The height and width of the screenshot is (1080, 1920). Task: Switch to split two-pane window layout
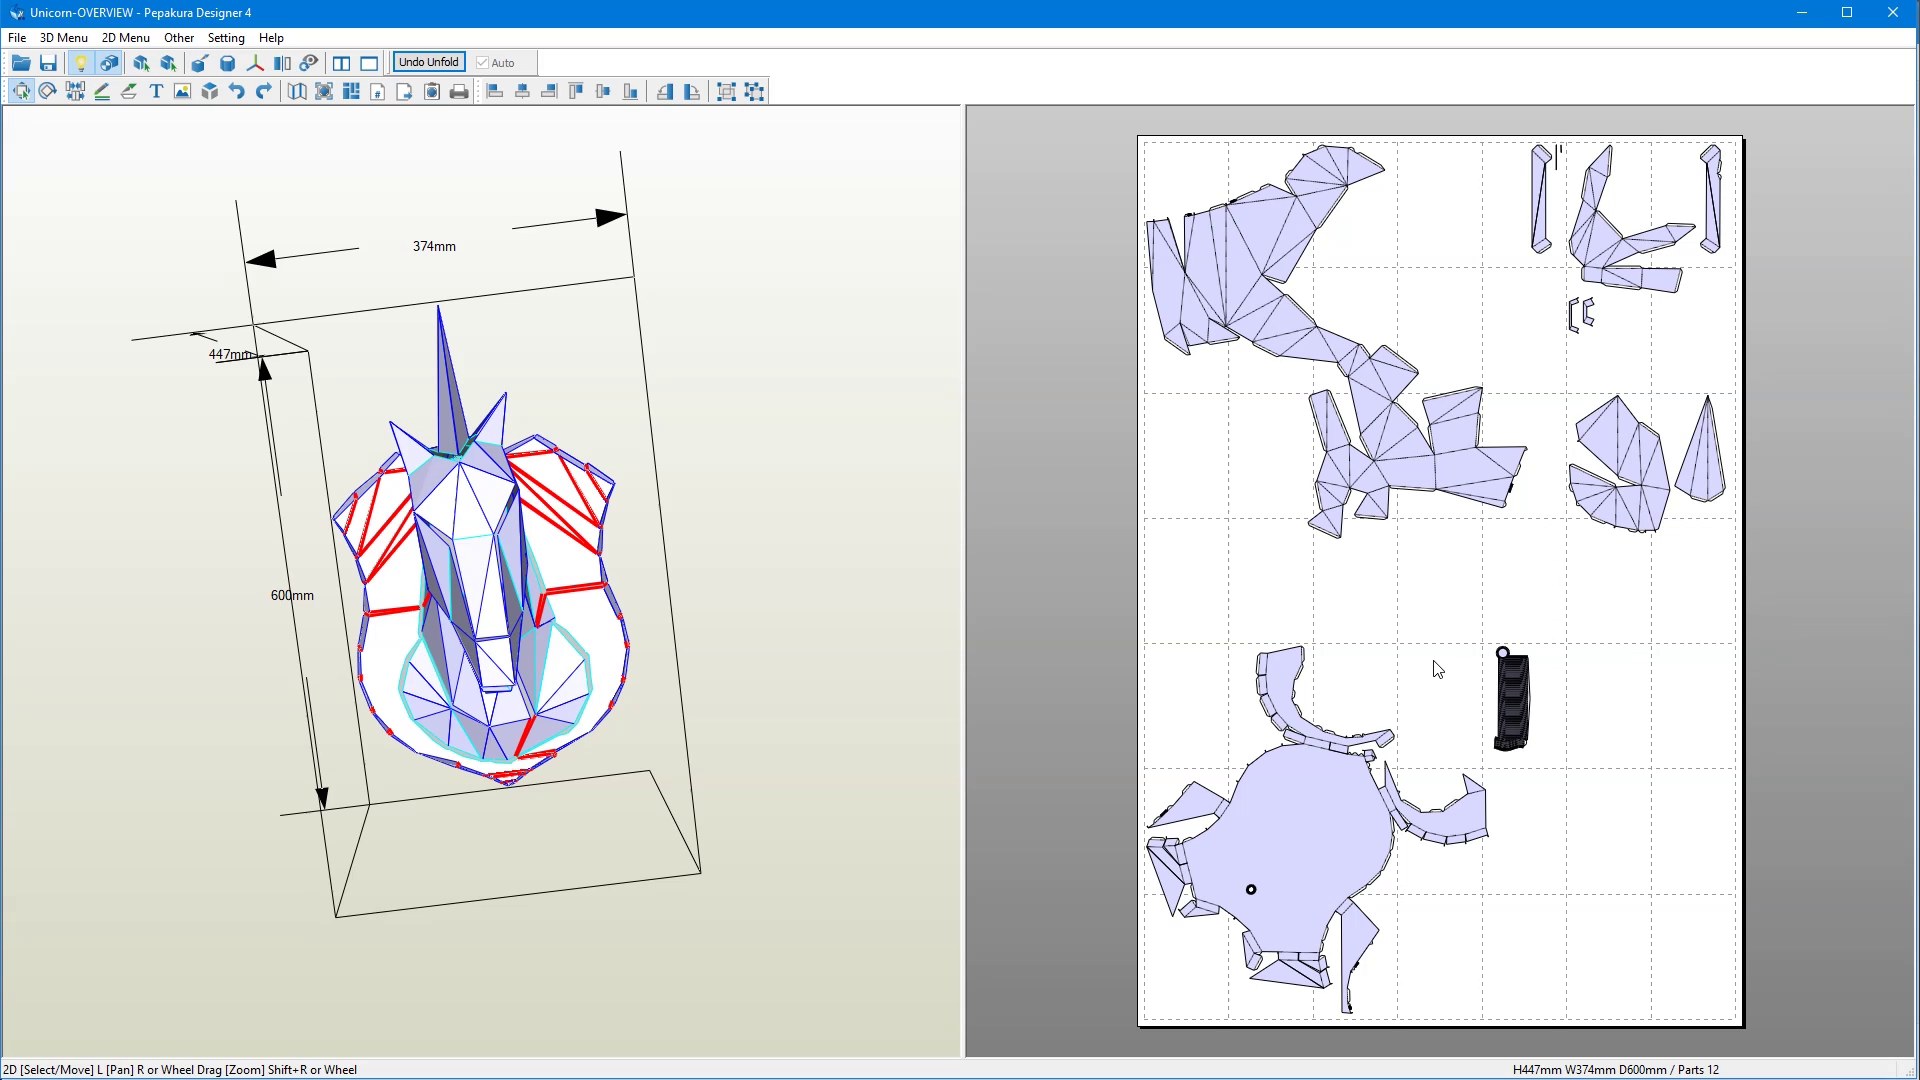click(x=341, y=63)
